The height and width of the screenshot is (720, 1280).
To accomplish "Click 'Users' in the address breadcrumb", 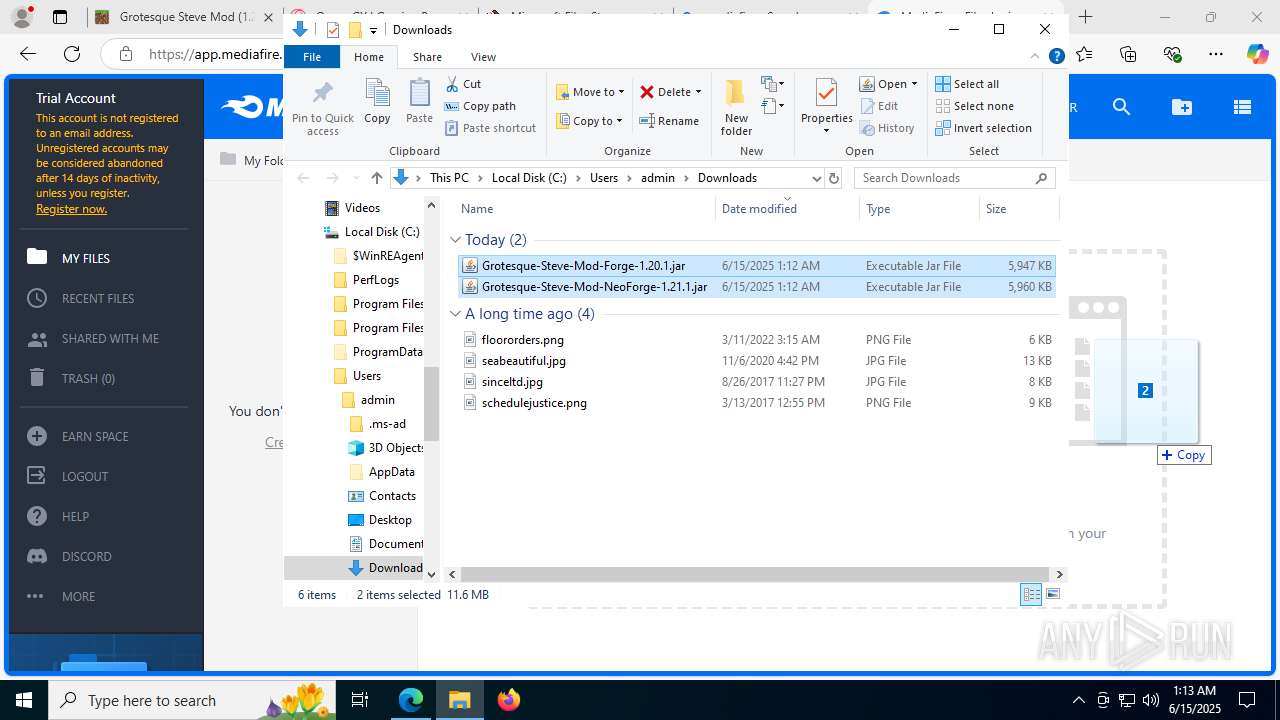I will coord(604,178).
